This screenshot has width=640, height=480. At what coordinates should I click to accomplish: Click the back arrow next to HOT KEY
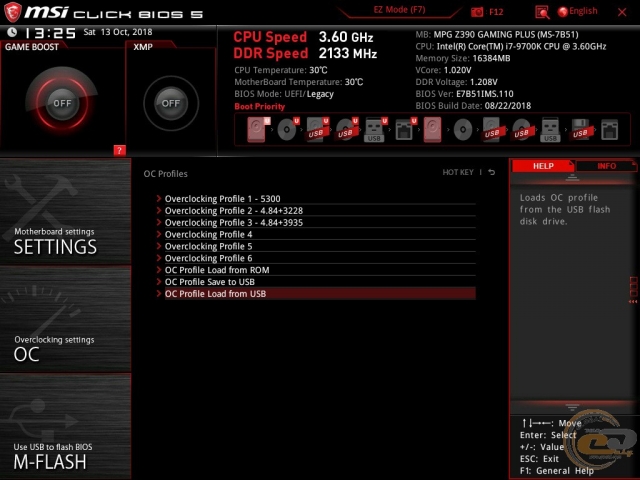tap(492, 172)
